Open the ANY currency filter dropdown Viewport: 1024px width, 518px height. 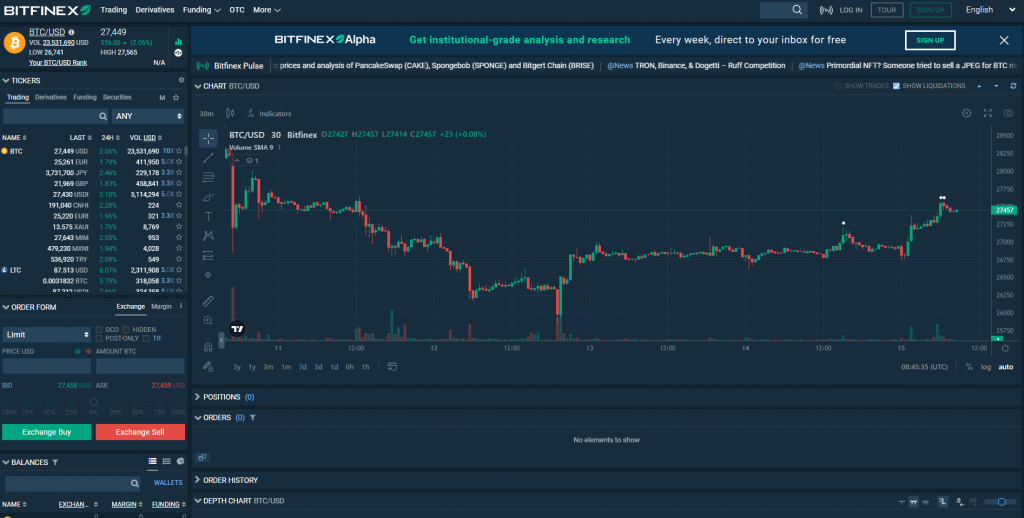tap(148, 116)
